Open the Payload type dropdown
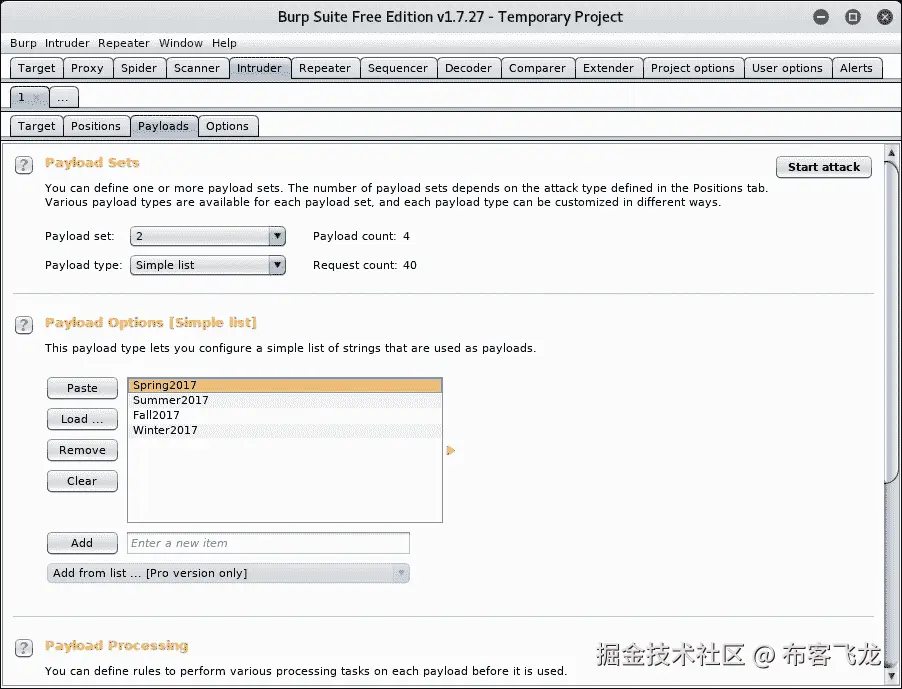Image resolution: width=902 pixels, height=689 pixels. click(208, 265)
